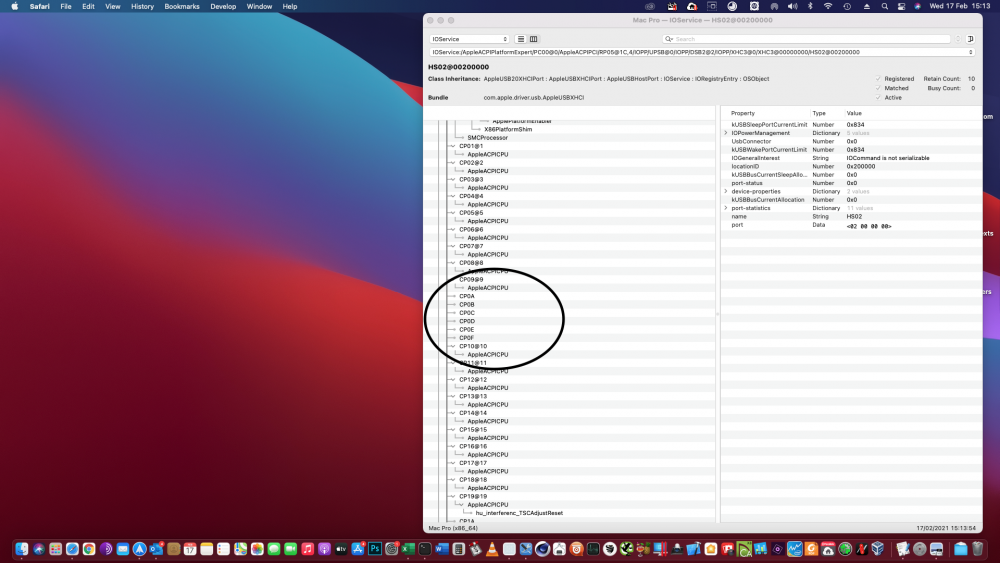Viewport: 1000px width, 563px height.
Task: Open Launchpad from the Dock
Action: (x=55, y=549)
